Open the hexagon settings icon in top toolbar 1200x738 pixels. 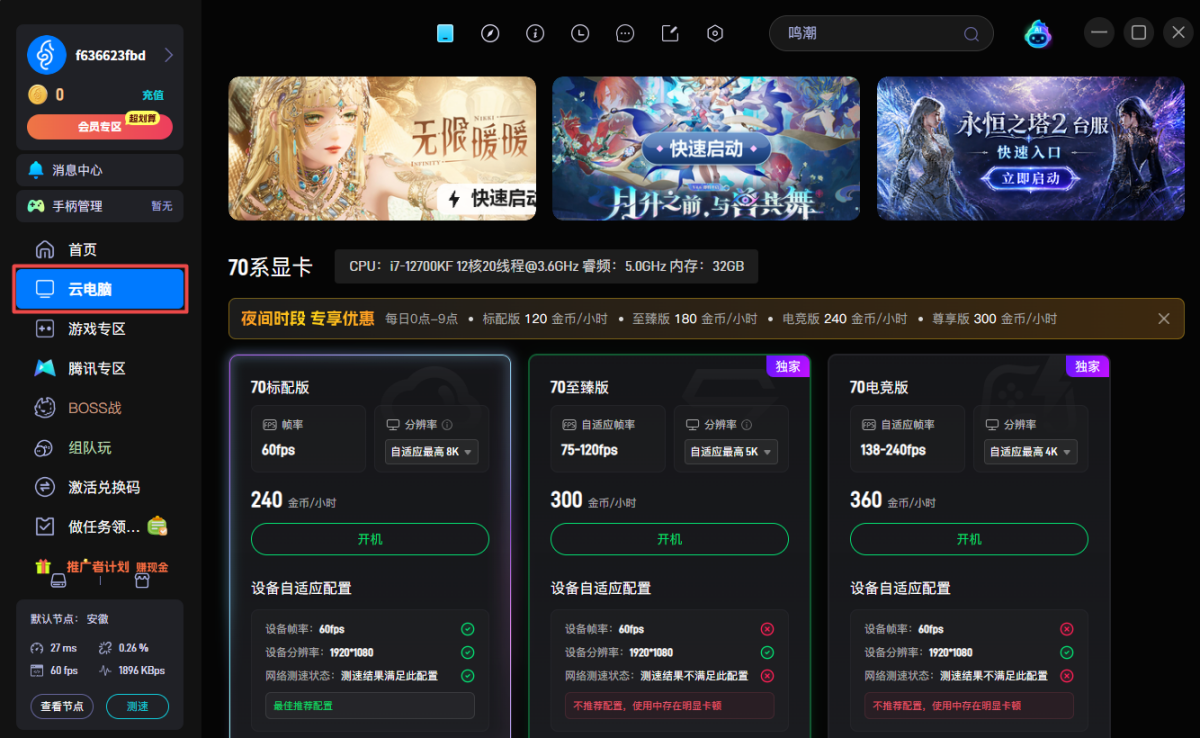pyautogui.click(x=715, y=33)
